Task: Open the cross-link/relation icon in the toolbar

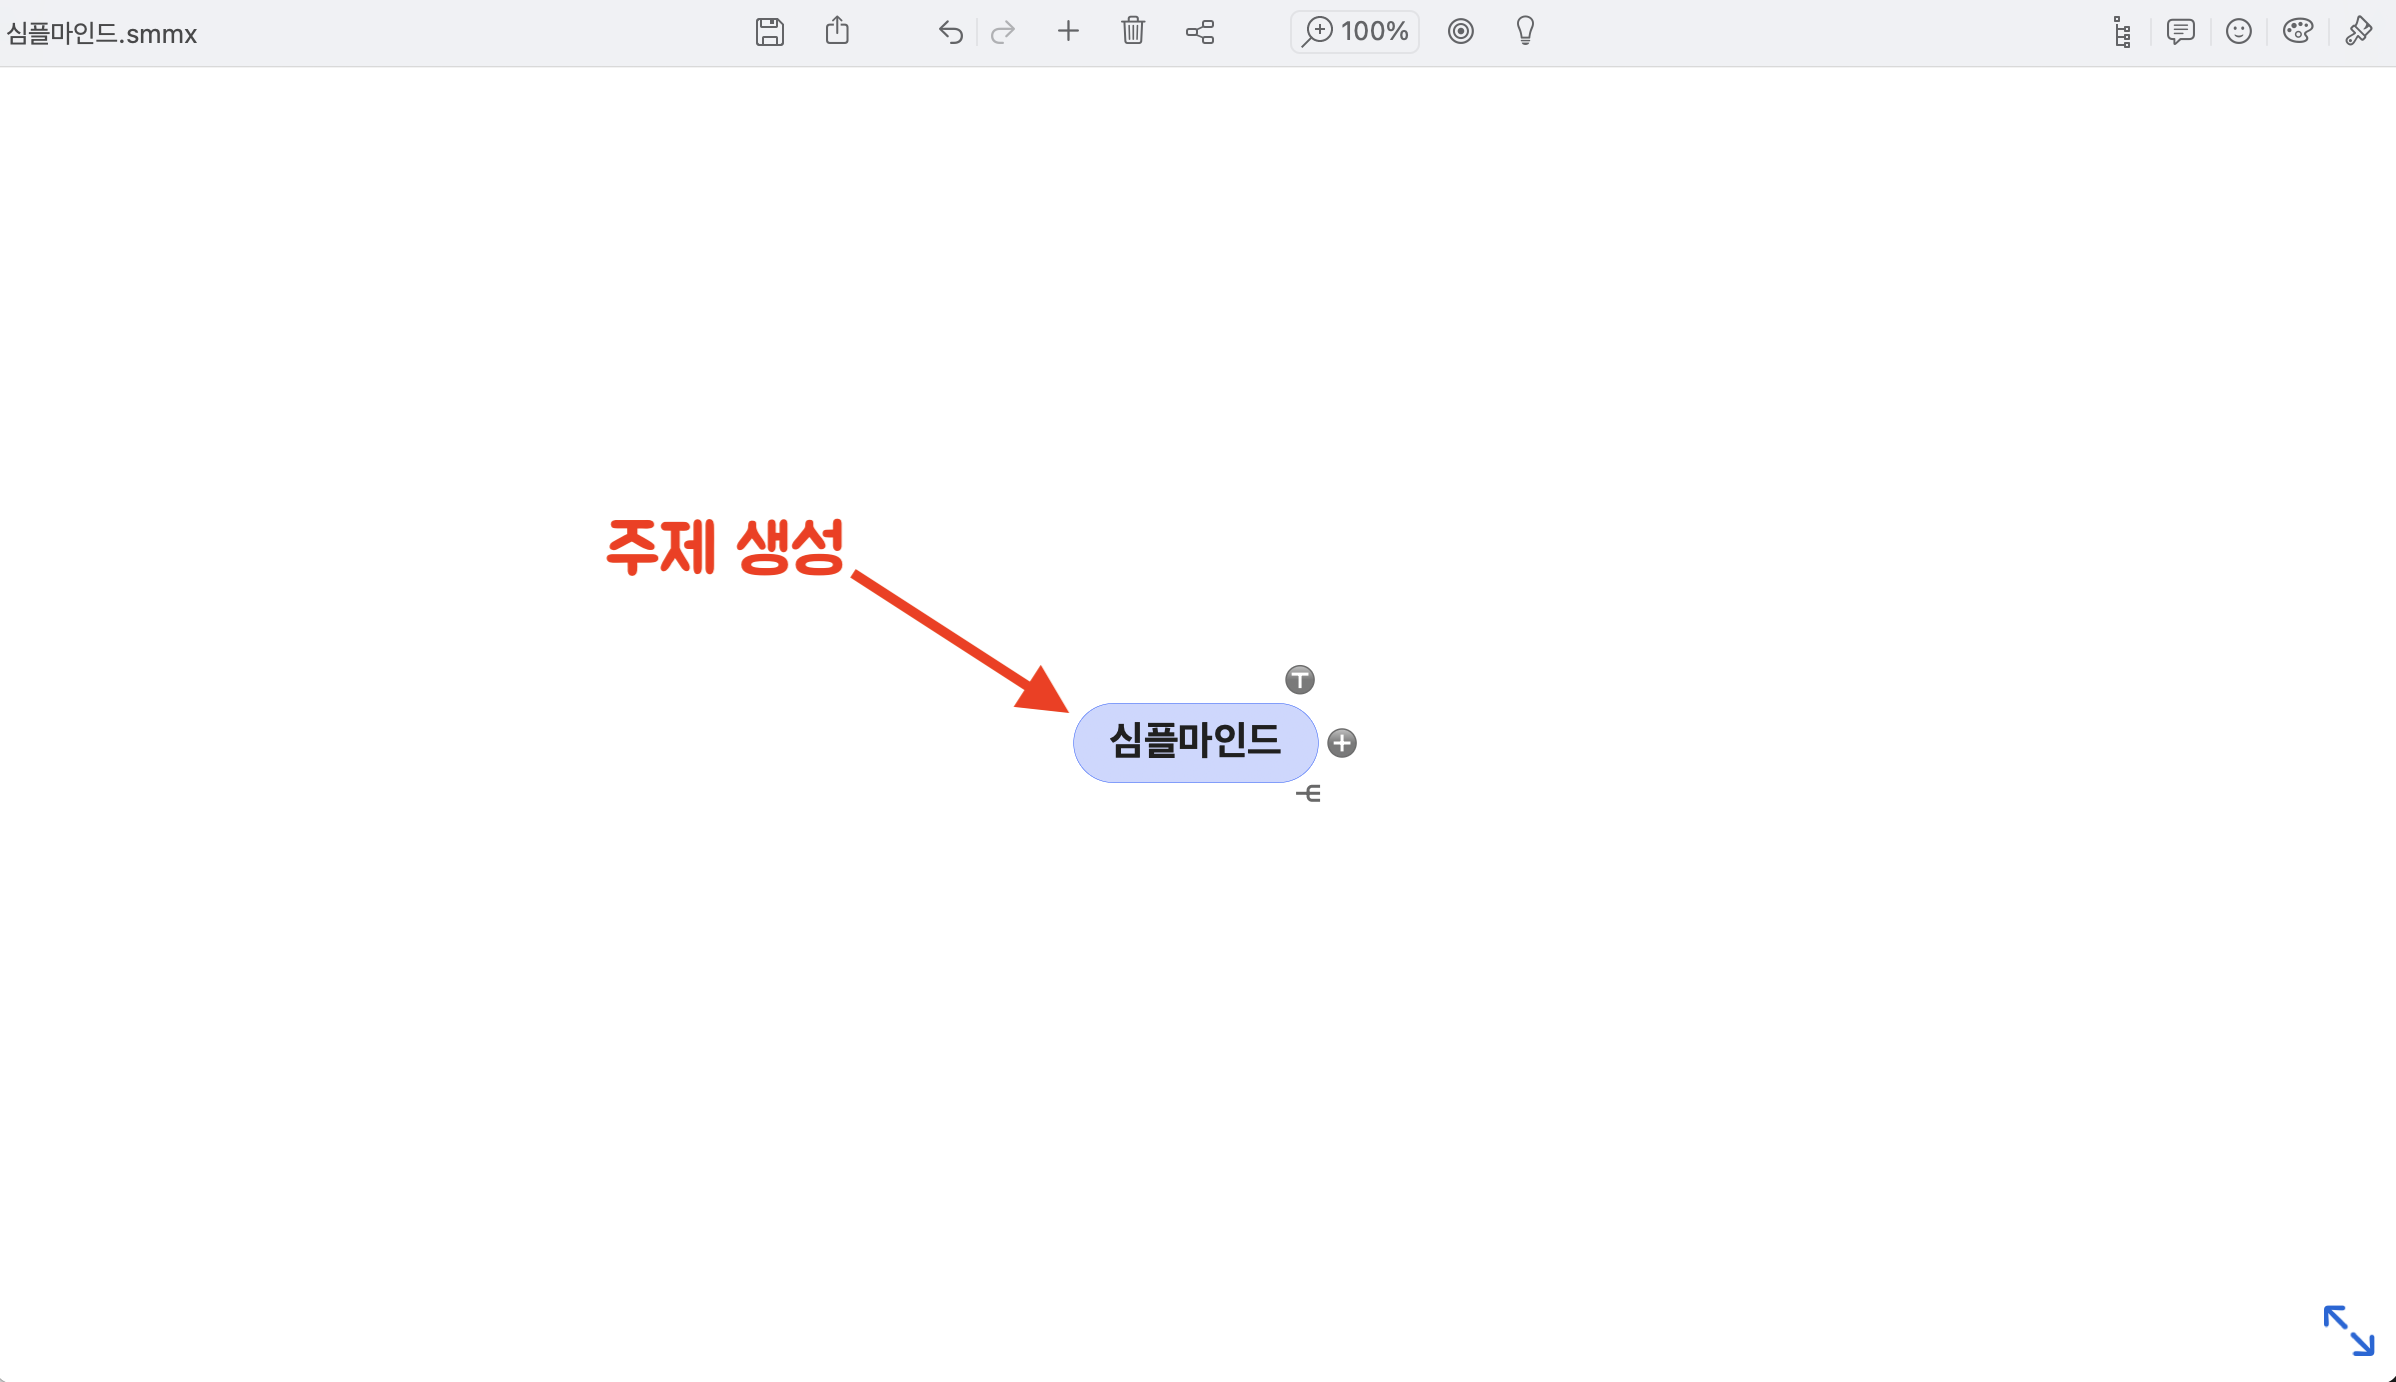Action: coord(1200,32)
